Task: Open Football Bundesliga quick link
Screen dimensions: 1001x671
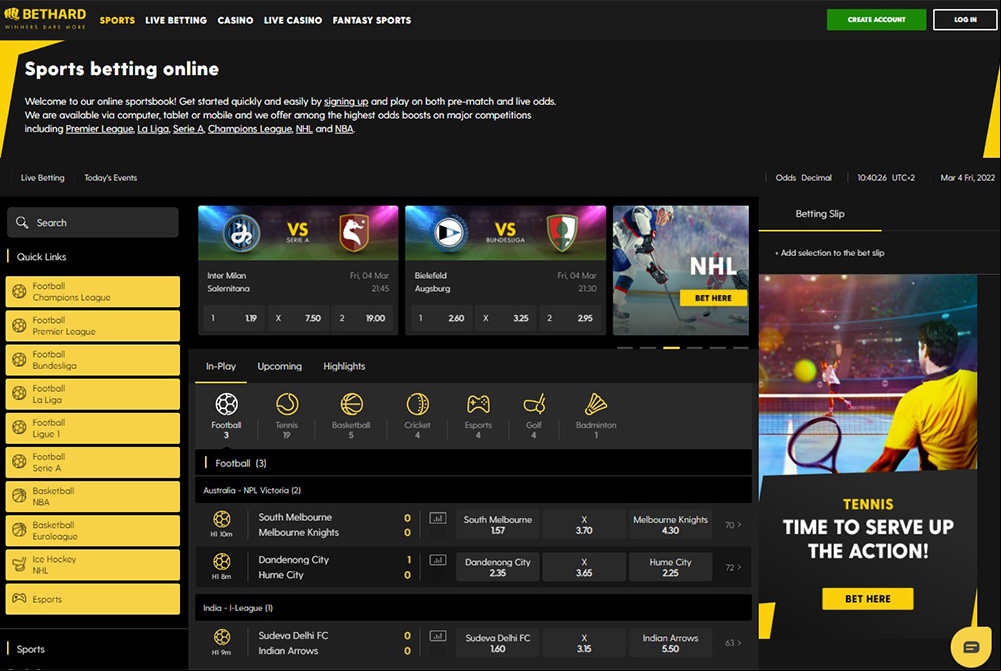Action: click(x=93, y=360)
